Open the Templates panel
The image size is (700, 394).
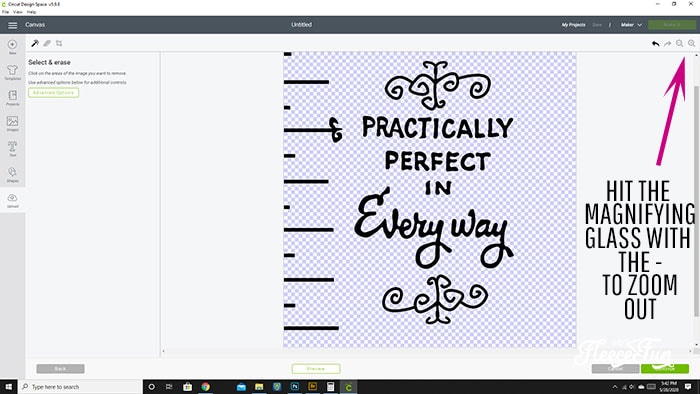(12, 72)
